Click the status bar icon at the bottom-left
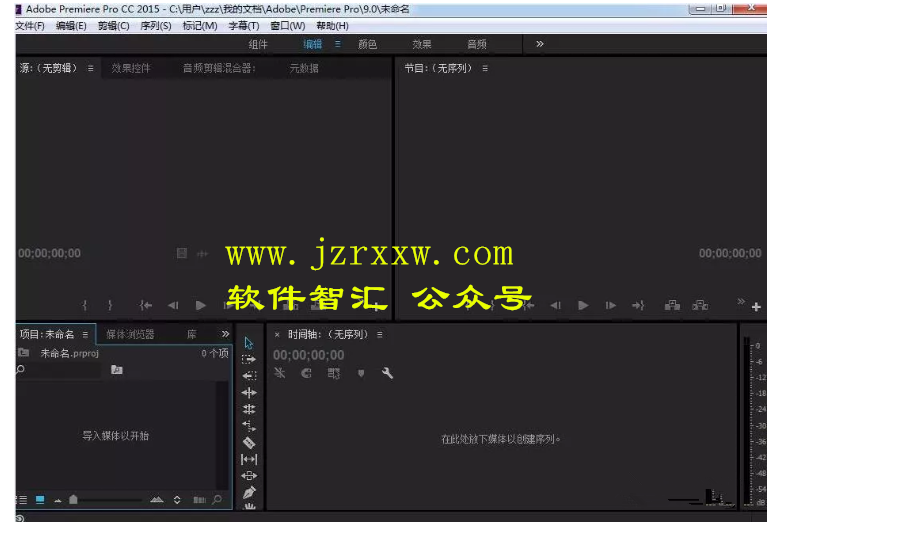Screen dimensions: 920x540 point(20,518)
